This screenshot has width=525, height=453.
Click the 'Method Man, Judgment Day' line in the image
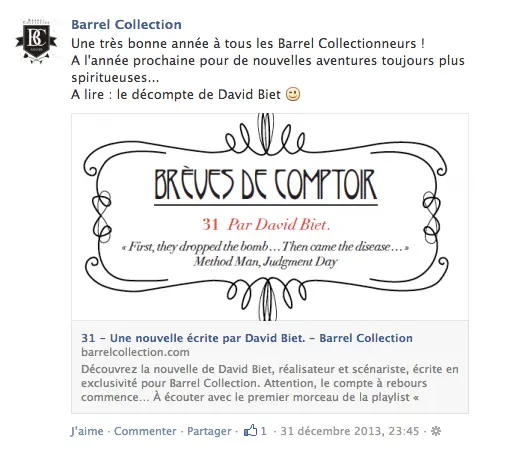266,261
